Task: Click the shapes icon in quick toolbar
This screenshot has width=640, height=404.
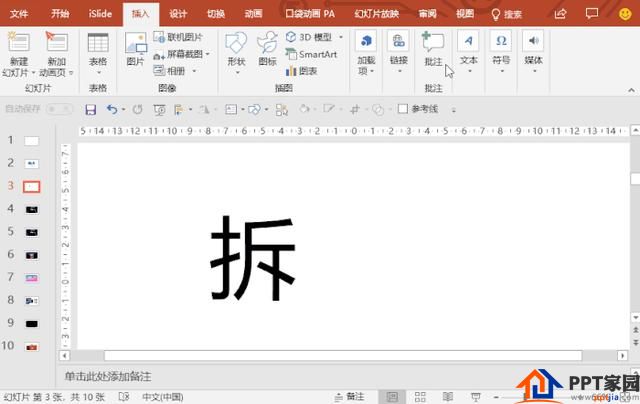Action: pos(254,109)
